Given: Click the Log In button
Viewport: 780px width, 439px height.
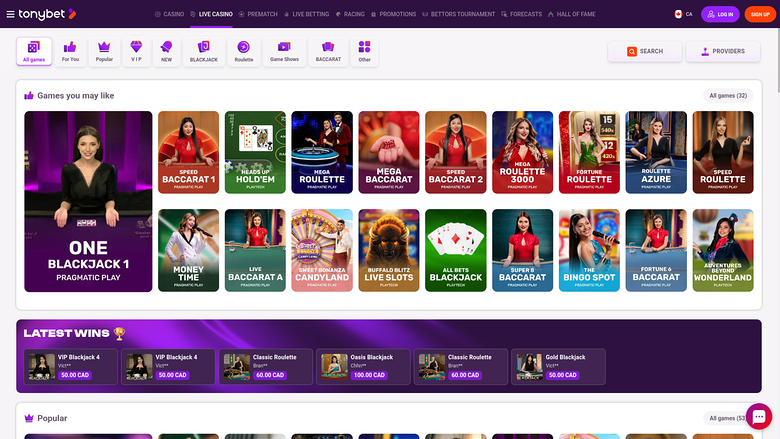Looking at the screenshot, I should [720, 14].
